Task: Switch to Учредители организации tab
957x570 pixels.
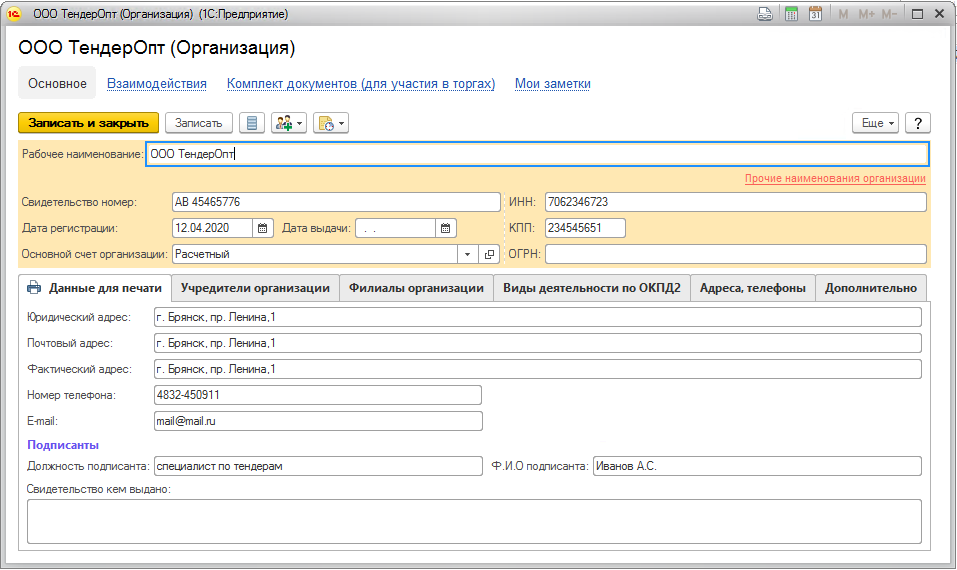Action: (x=255, y=288)
